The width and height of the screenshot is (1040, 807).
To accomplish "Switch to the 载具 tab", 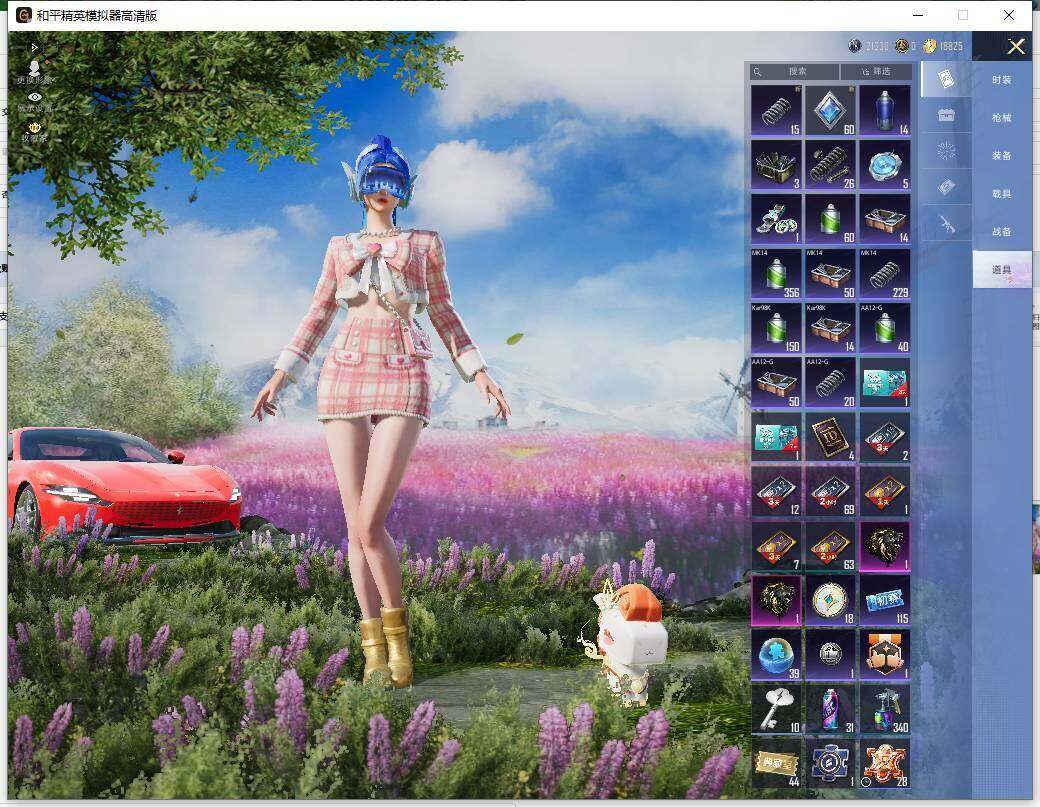I will click(1002, 194).
